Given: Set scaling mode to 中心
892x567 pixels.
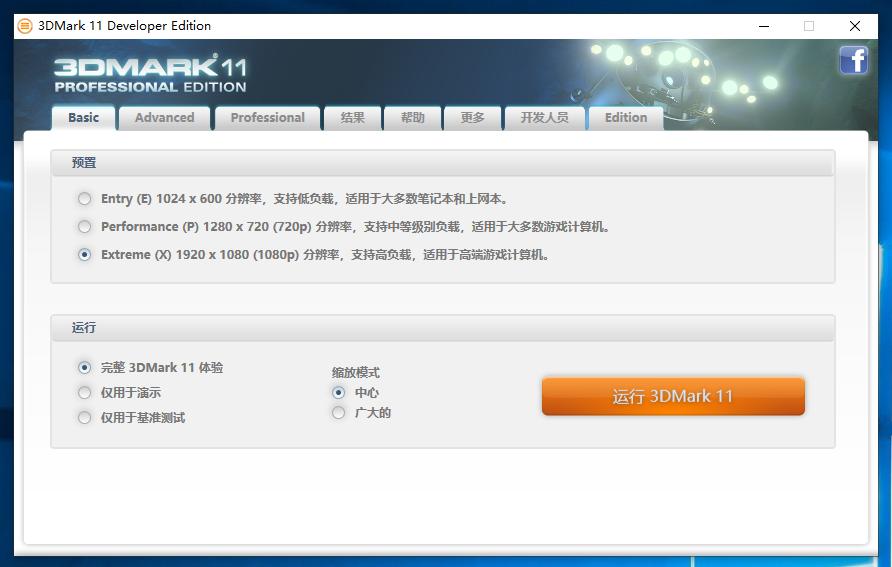Looking at the screenshot, I should pyautogui.click(x=338, y=392).
